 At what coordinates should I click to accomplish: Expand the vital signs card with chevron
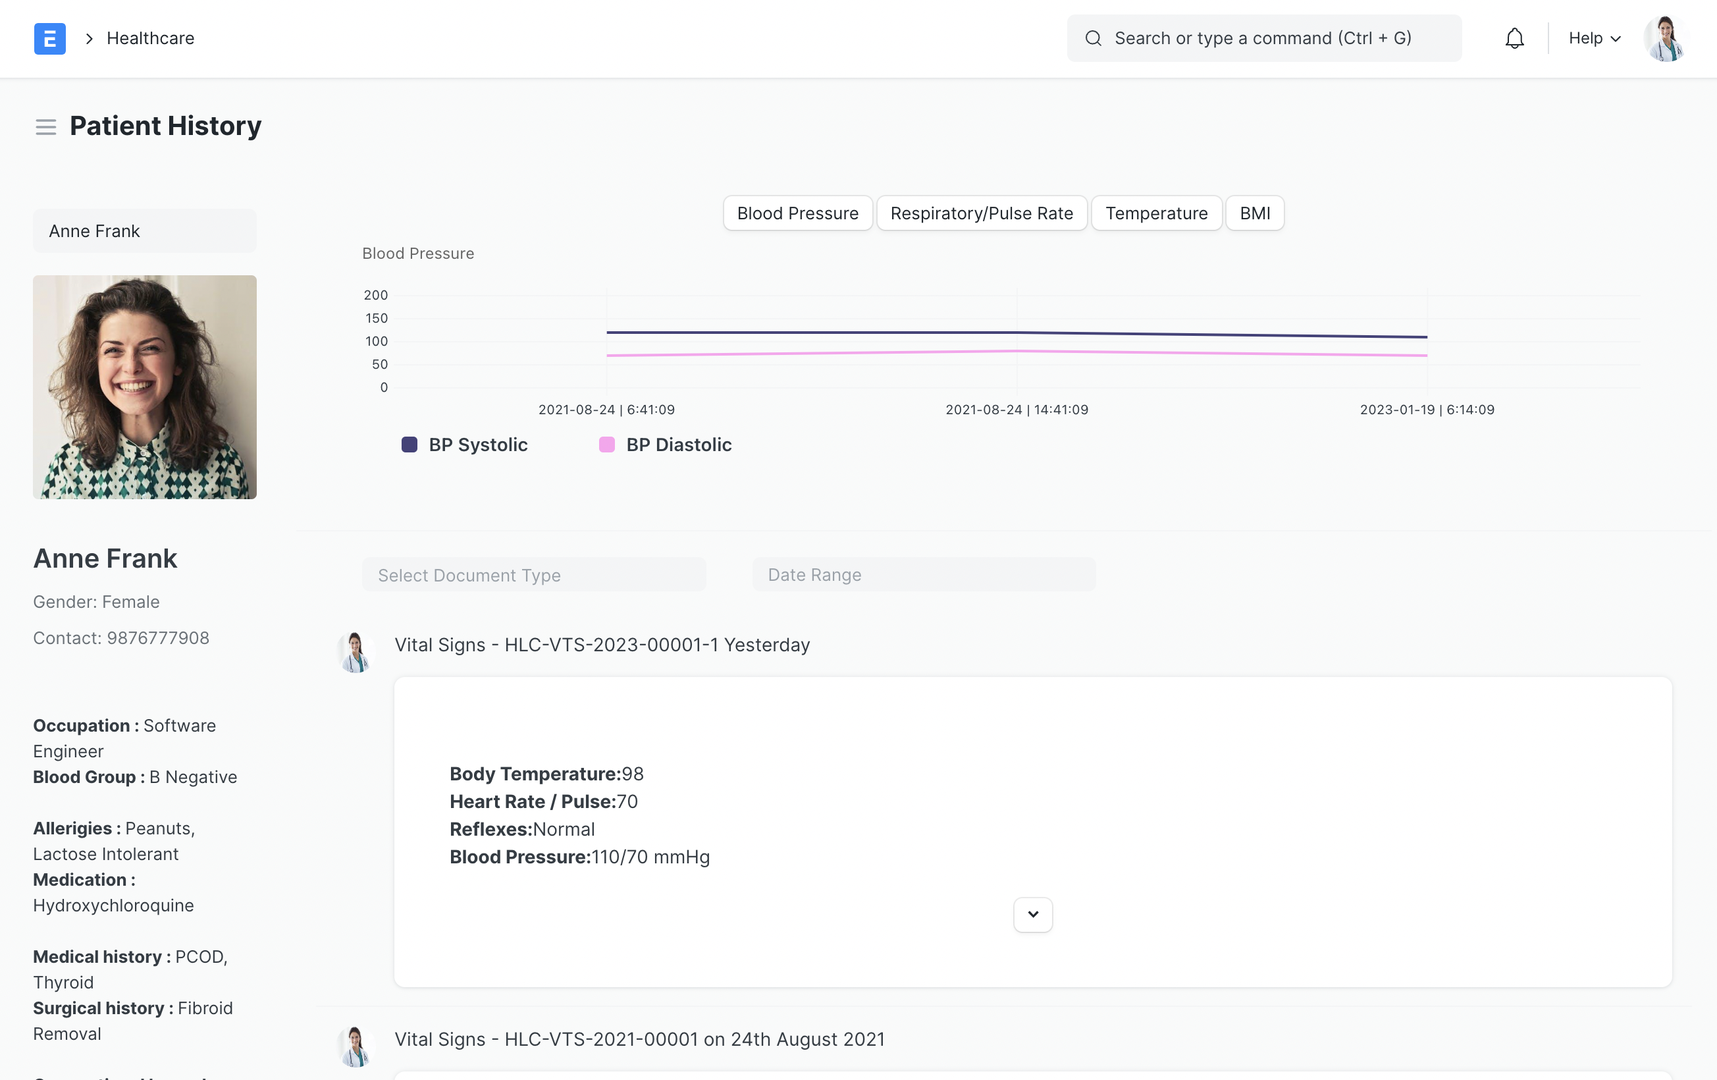click(x=1032, y=914)
